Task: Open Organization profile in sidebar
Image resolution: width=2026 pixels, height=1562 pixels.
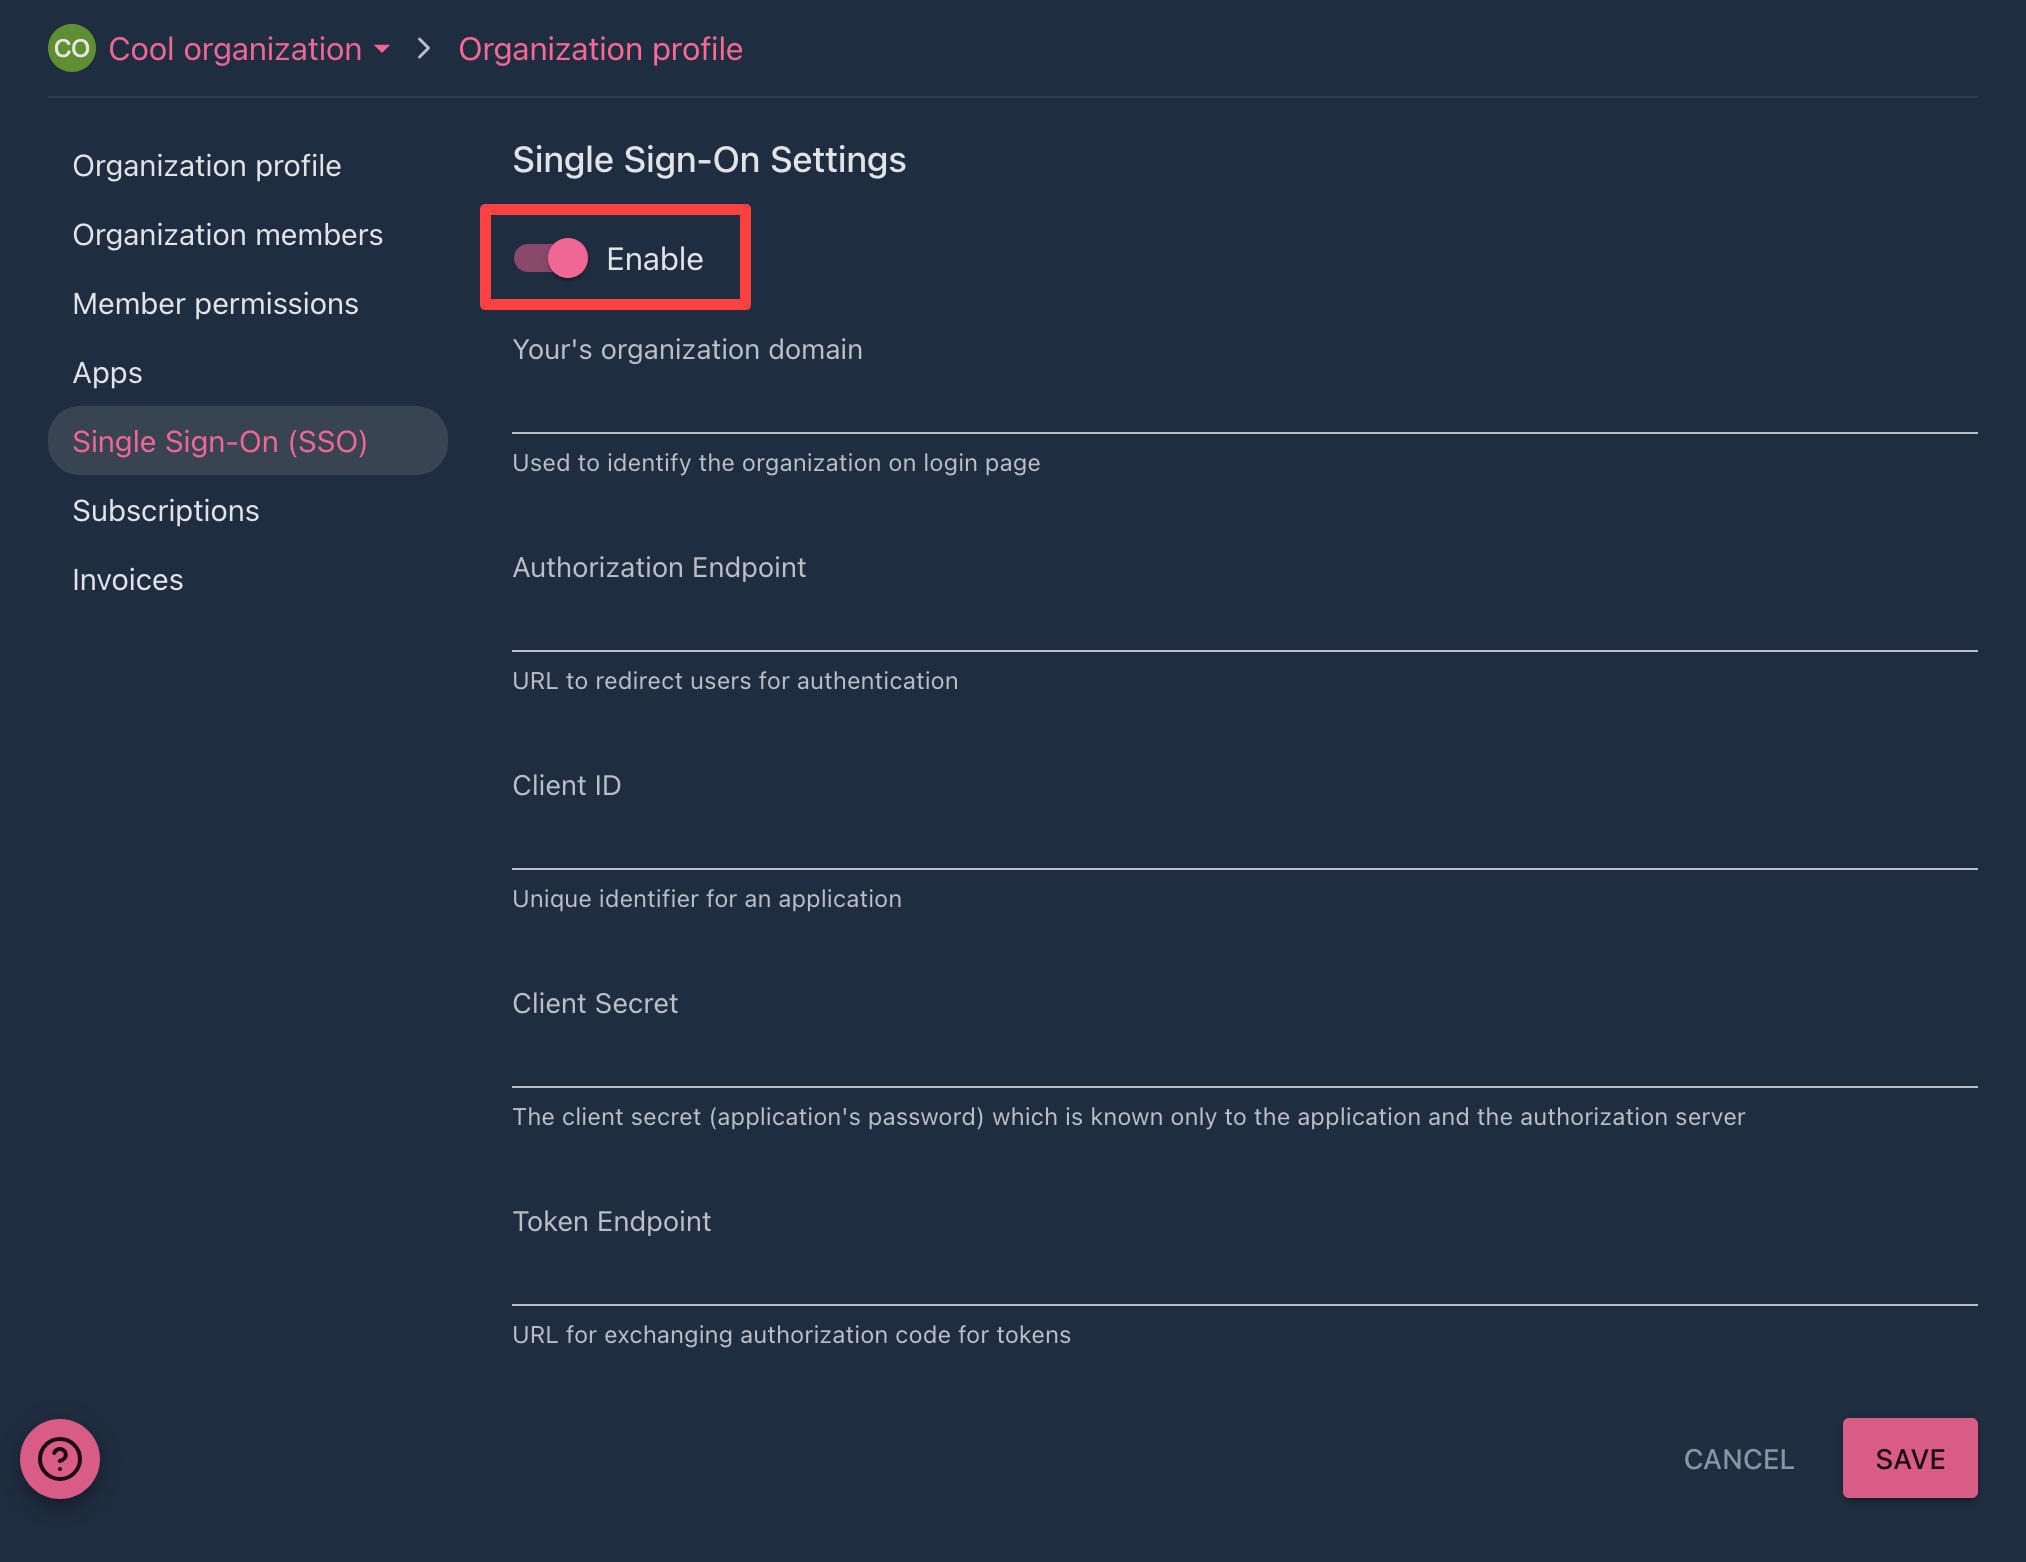Action: point(206,166)
